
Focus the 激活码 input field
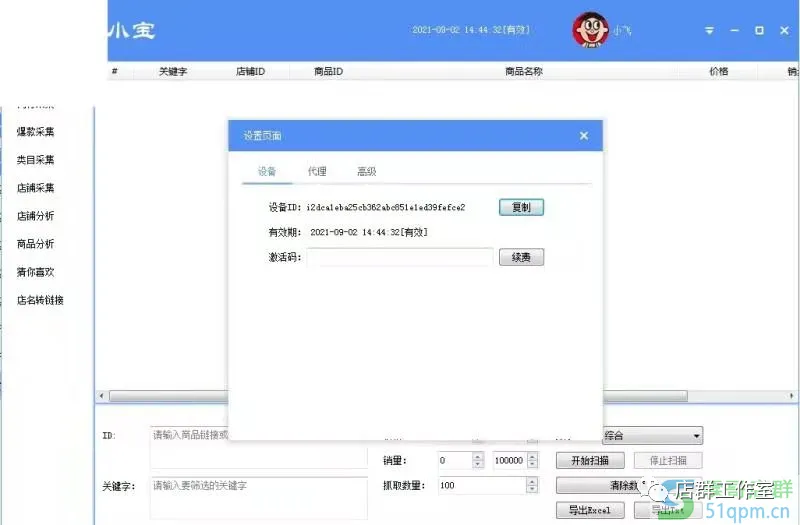coord(399,257)
